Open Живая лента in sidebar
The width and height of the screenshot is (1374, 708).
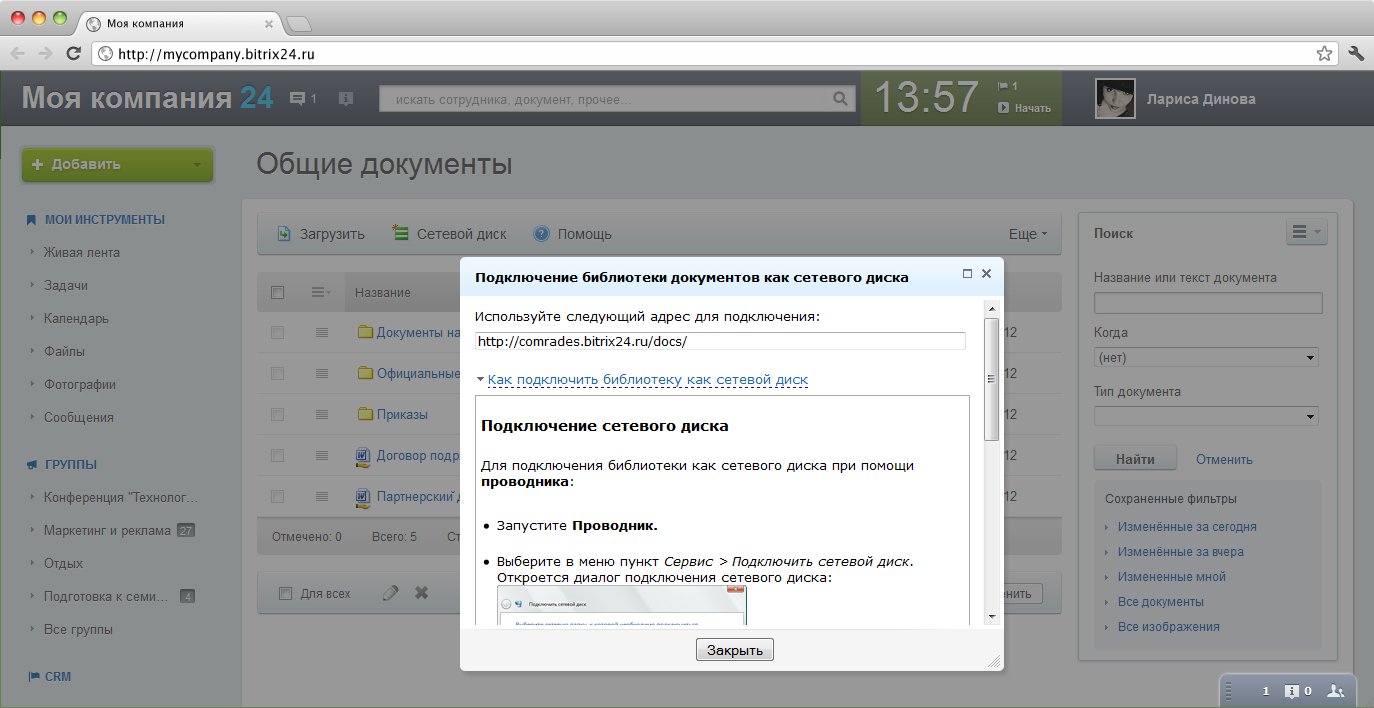pyautogui.click(x=82, y=252)
